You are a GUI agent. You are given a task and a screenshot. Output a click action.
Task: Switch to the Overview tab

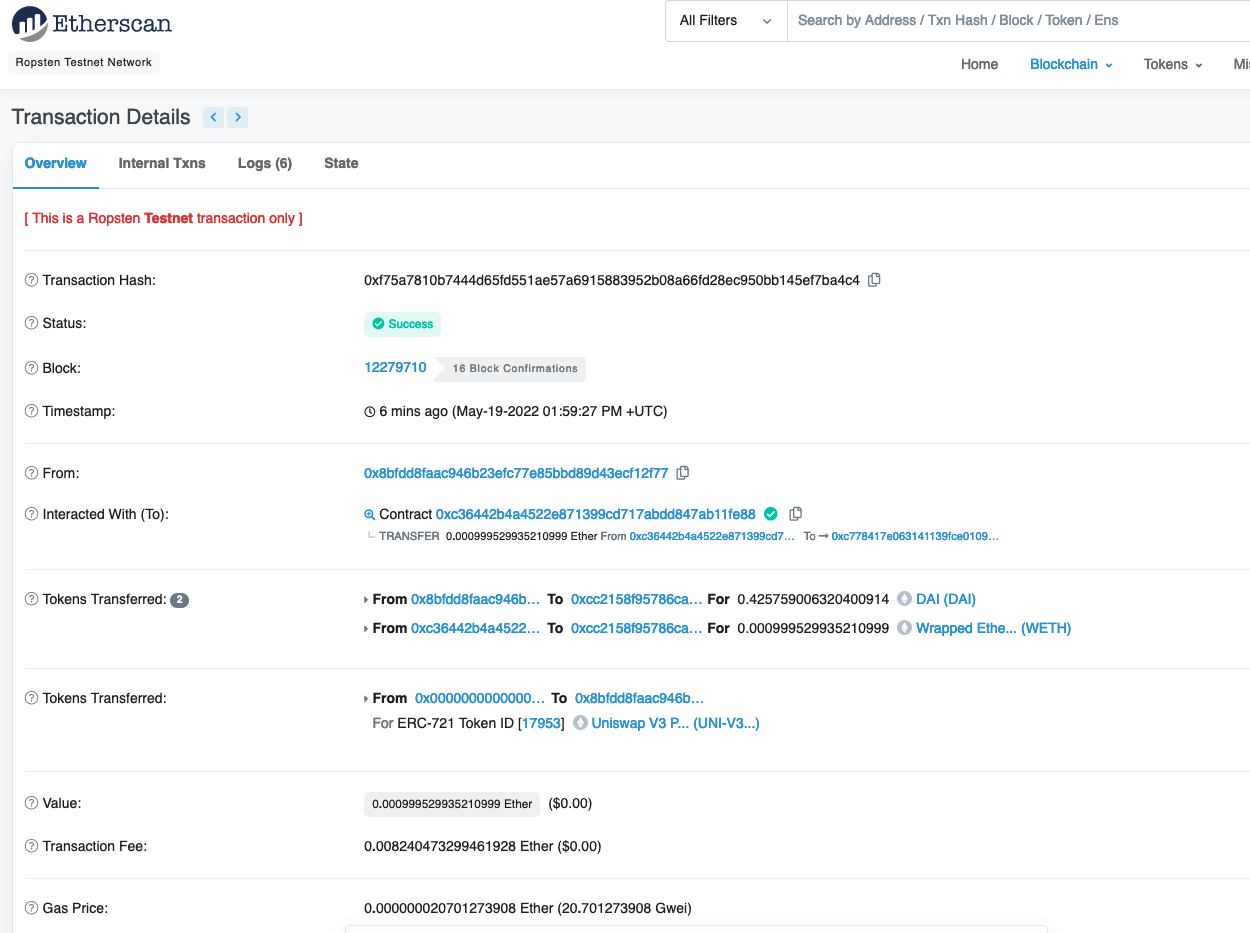[x=56, y=163]
